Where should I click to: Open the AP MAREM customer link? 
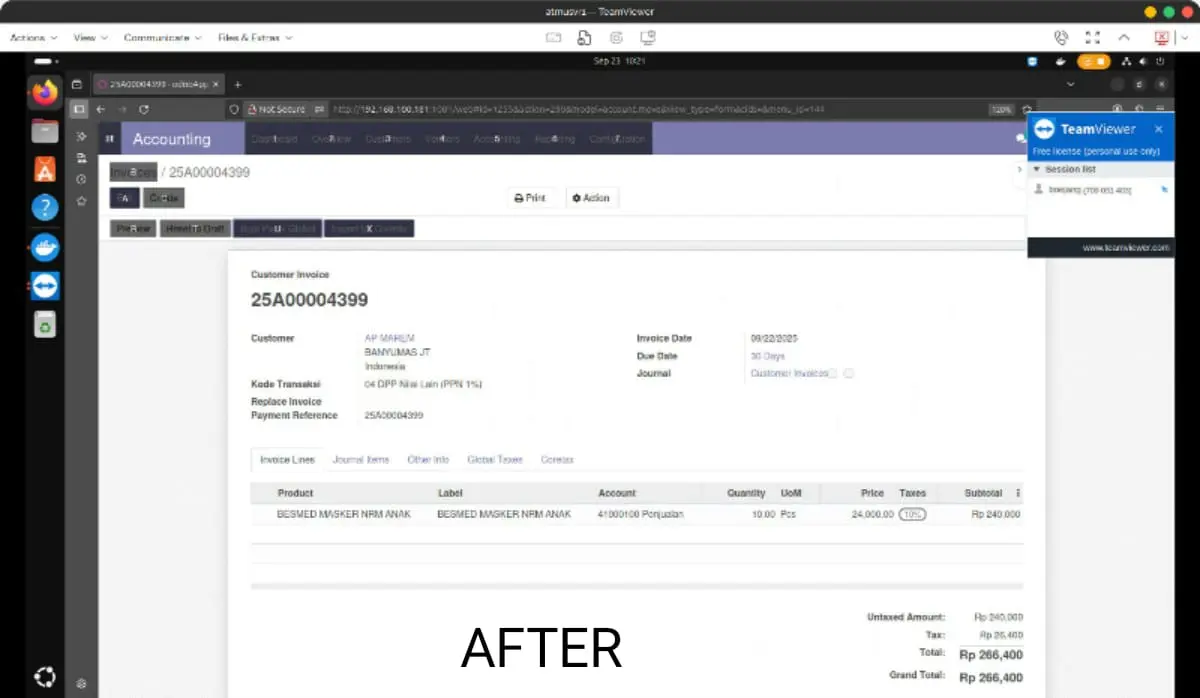tap(389, 338)
